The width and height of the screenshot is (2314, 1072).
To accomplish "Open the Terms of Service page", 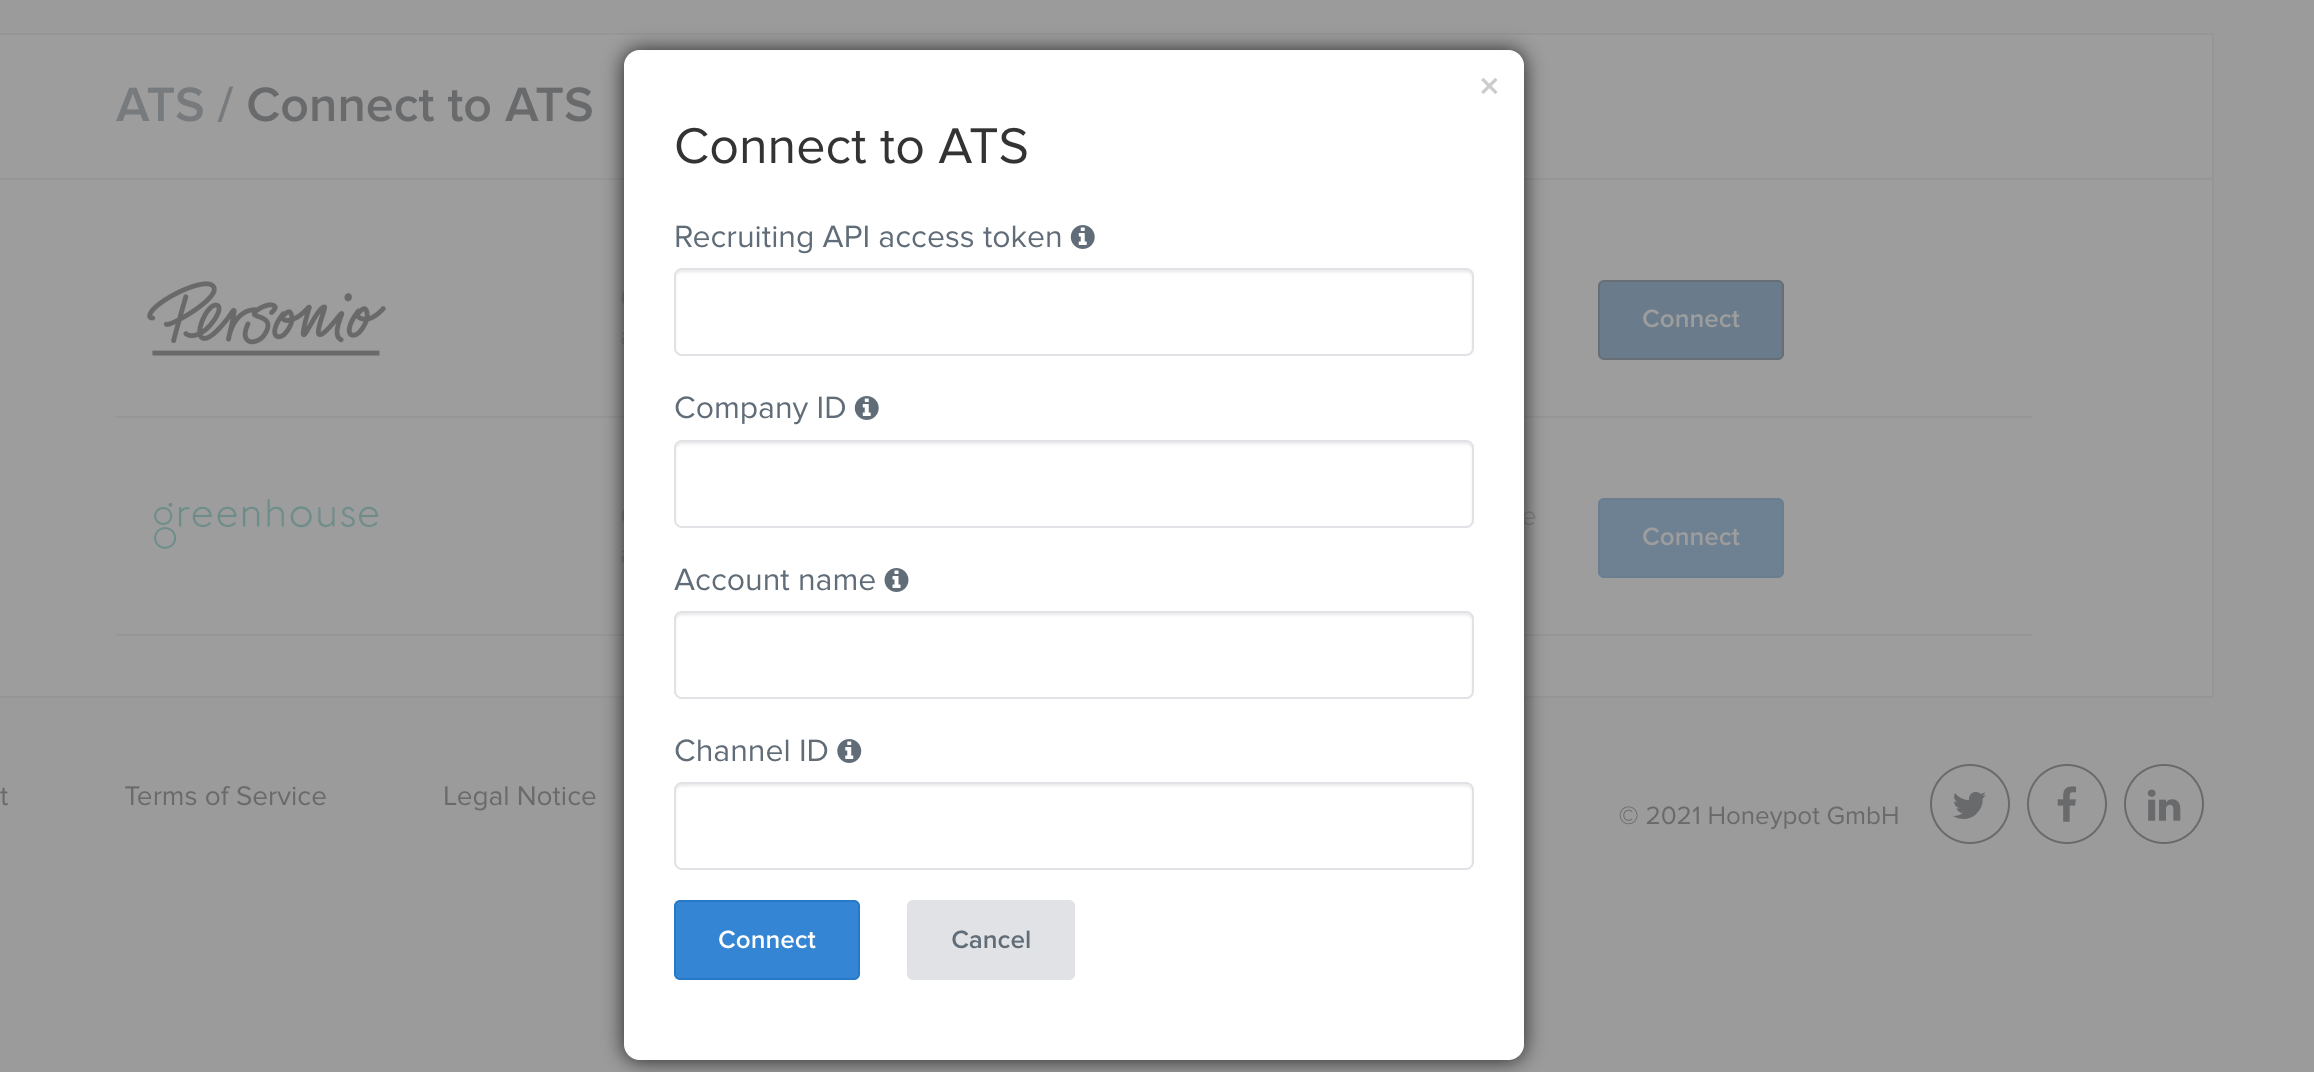I will pos(224,796).
